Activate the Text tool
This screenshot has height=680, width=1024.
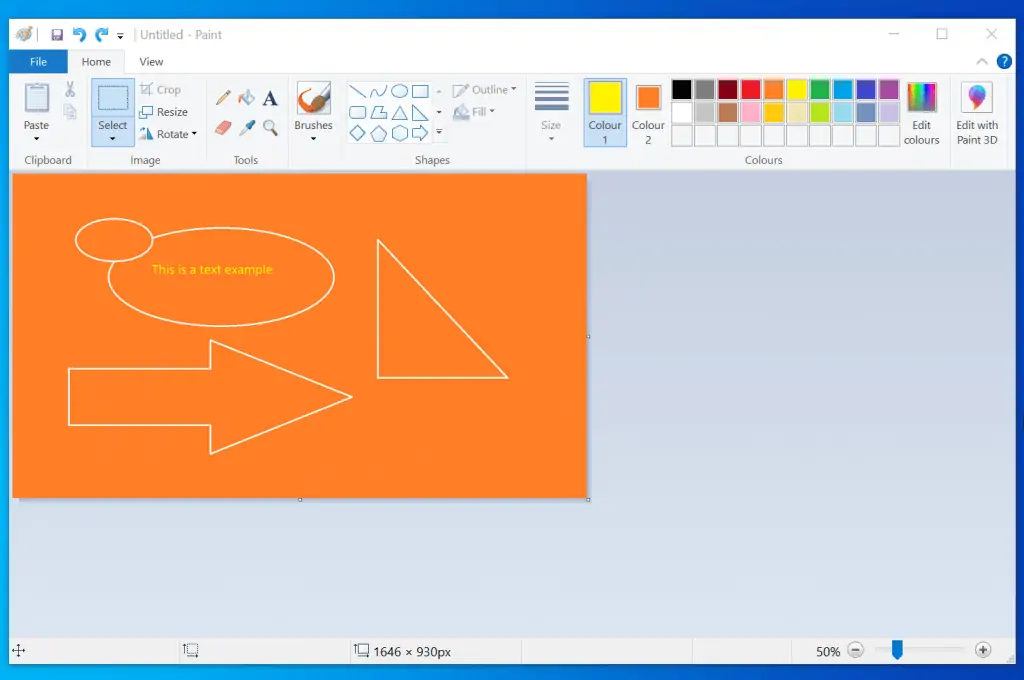tap(268, 97)
